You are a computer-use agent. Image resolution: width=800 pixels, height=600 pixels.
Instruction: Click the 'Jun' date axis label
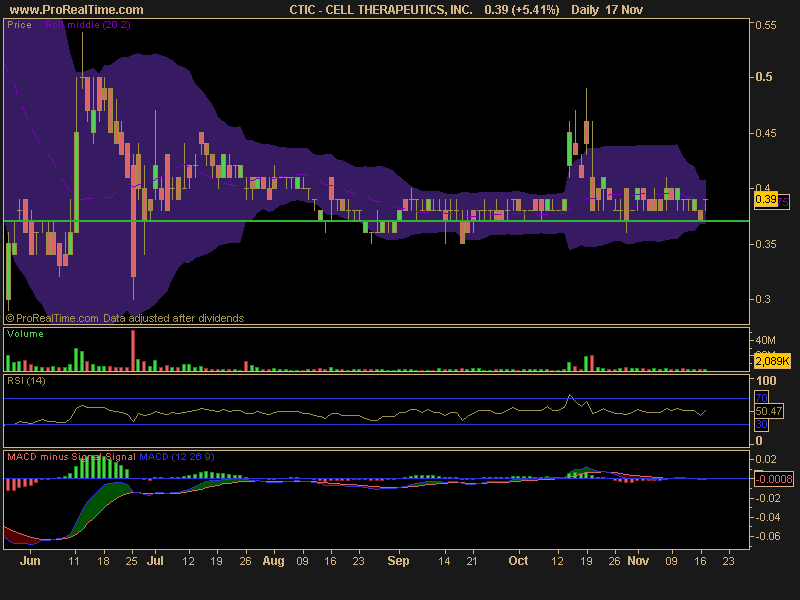30,561
